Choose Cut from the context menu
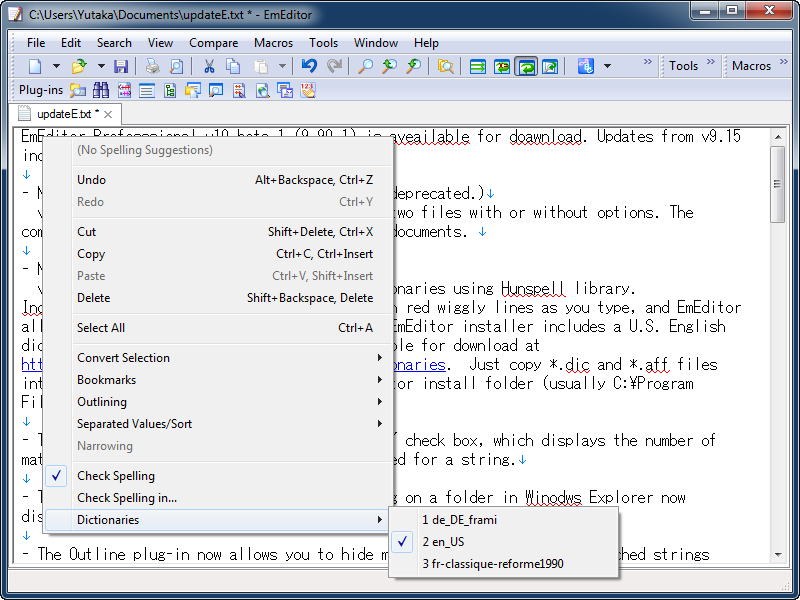Screen dimensions: 800x600 (218, 232)
